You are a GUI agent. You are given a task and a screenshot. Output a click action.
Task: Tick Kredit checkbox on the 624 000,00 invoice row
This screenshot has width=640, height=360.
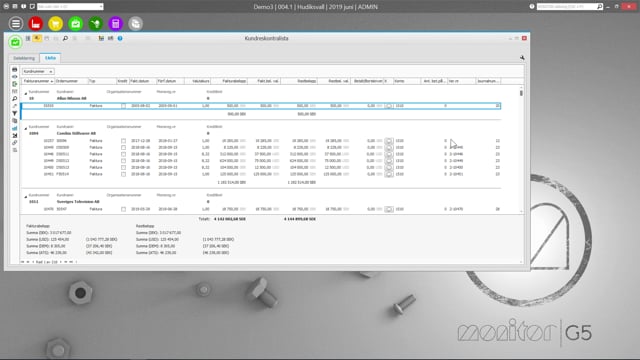coord(123,161)
